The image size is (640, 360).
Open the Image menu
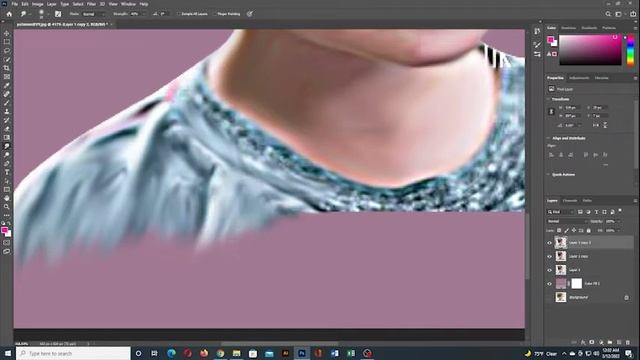click(x=38, y=4)
